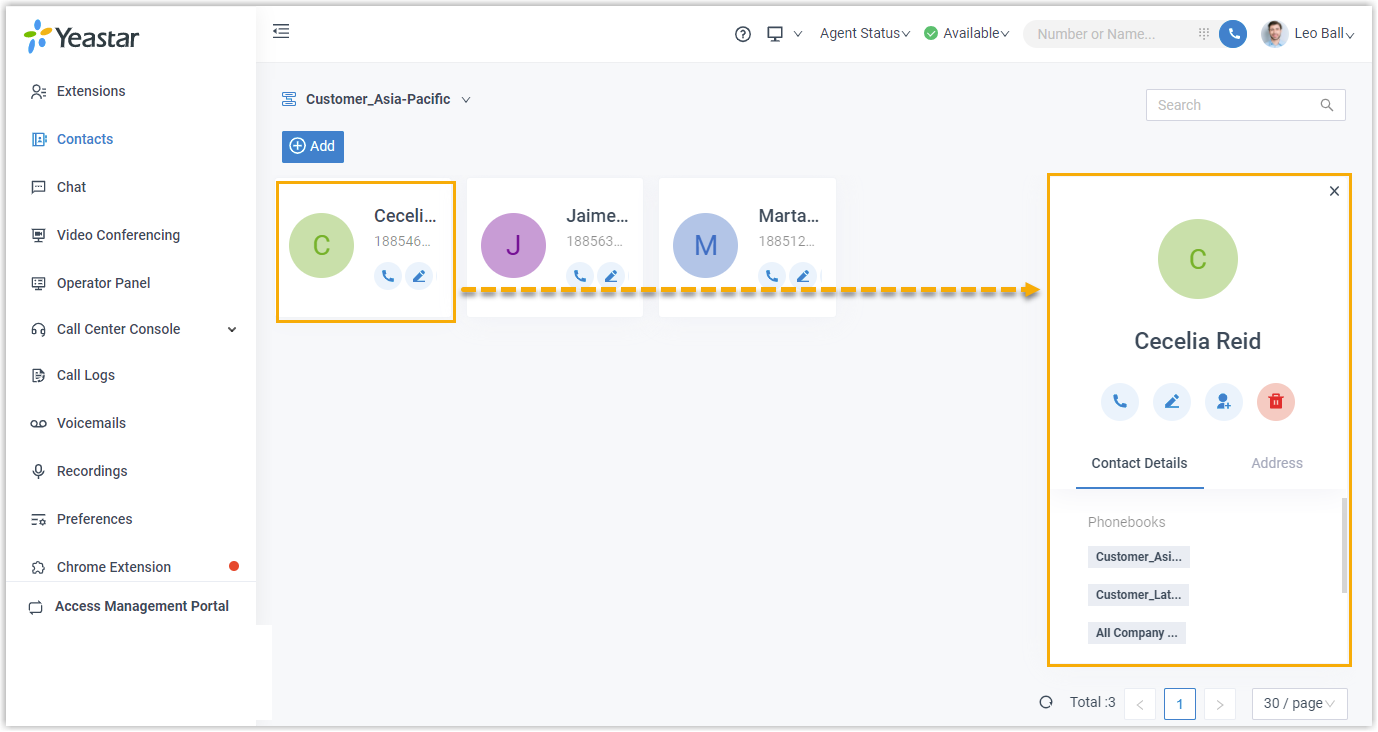Click the Add contact button
The image size is (1378, 732).
click(x=313, y=146)
